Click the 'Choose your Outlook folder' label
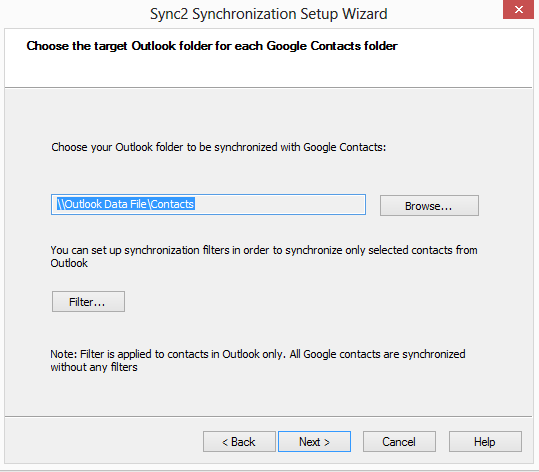The image size is (539, 472). coord(219,147)
